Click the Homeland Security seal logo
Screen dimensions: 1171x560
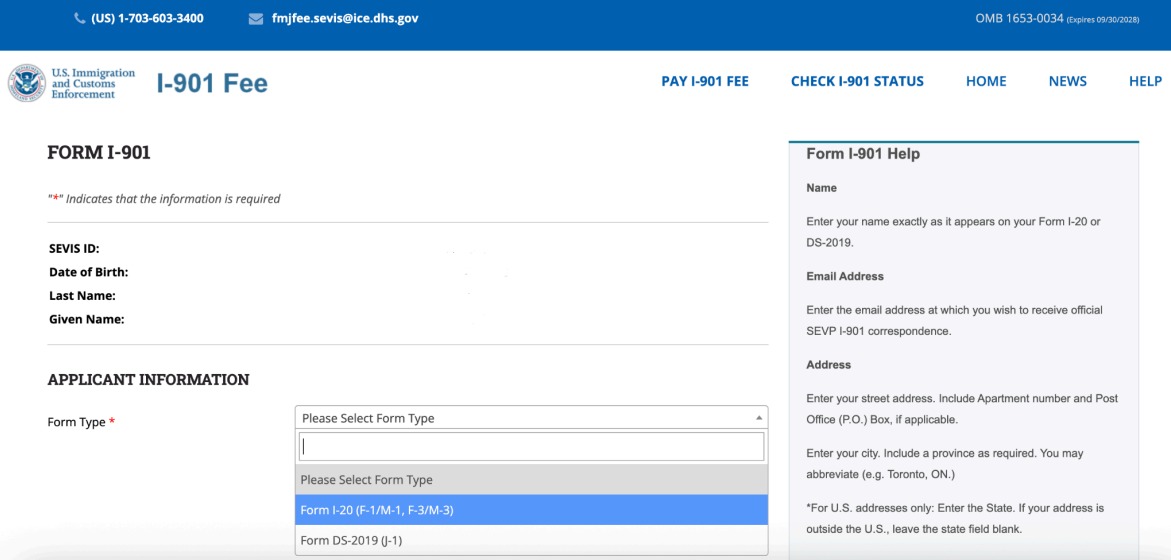pyautogui.click(x=27, y=82)
